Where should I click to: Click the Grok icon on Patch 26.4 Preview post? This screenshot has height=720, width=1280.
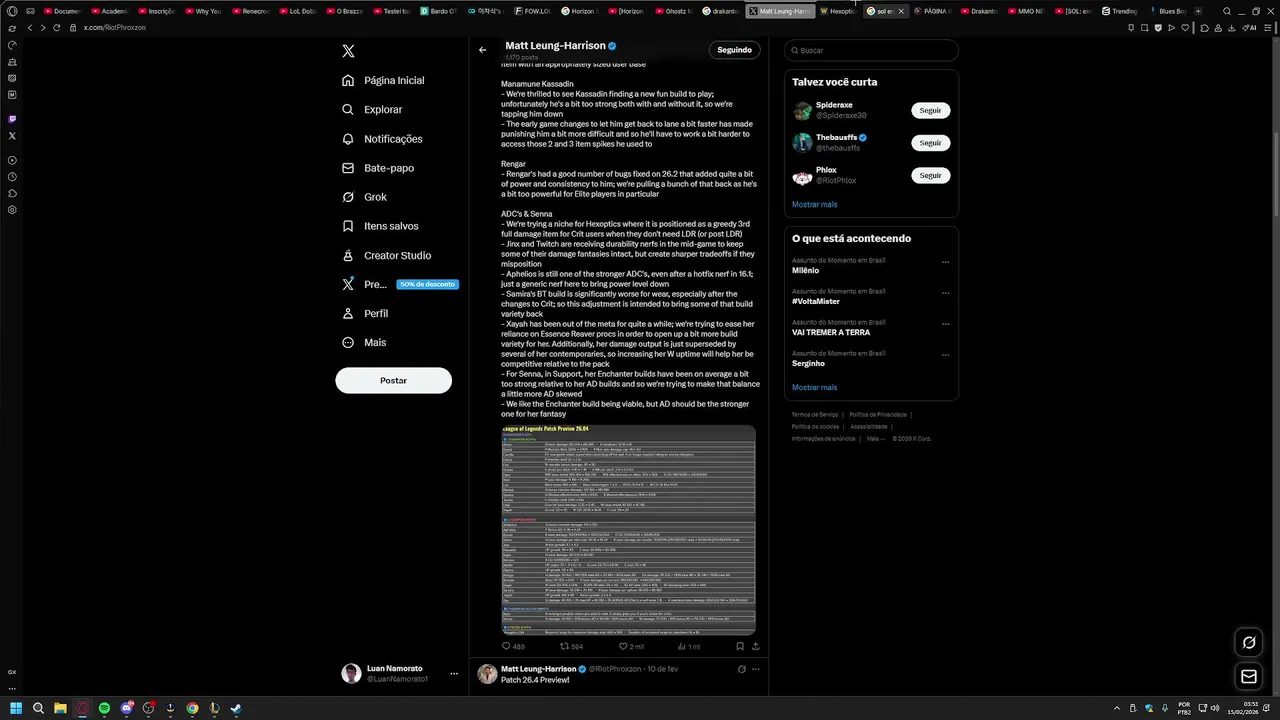[741, 669]
